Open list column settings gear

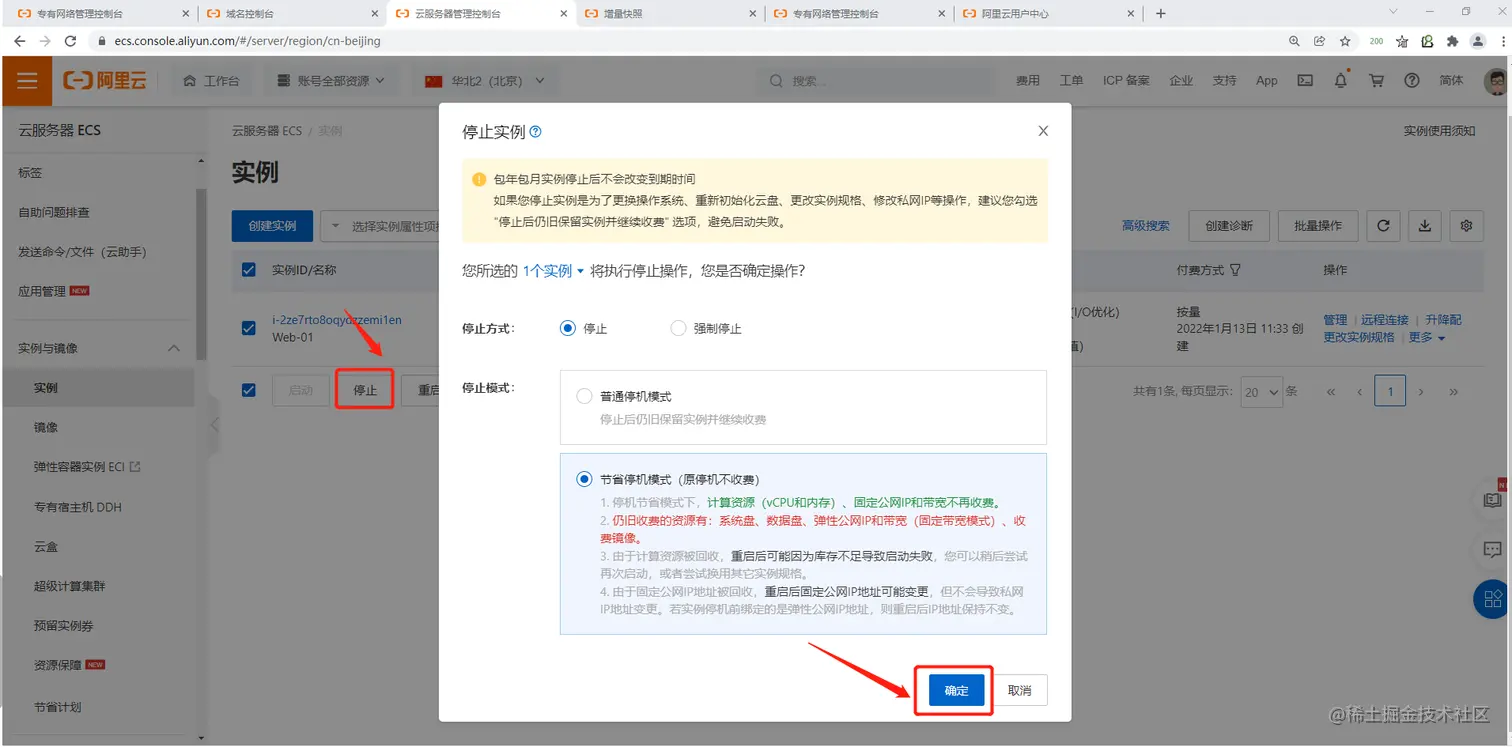[1467, 226]
